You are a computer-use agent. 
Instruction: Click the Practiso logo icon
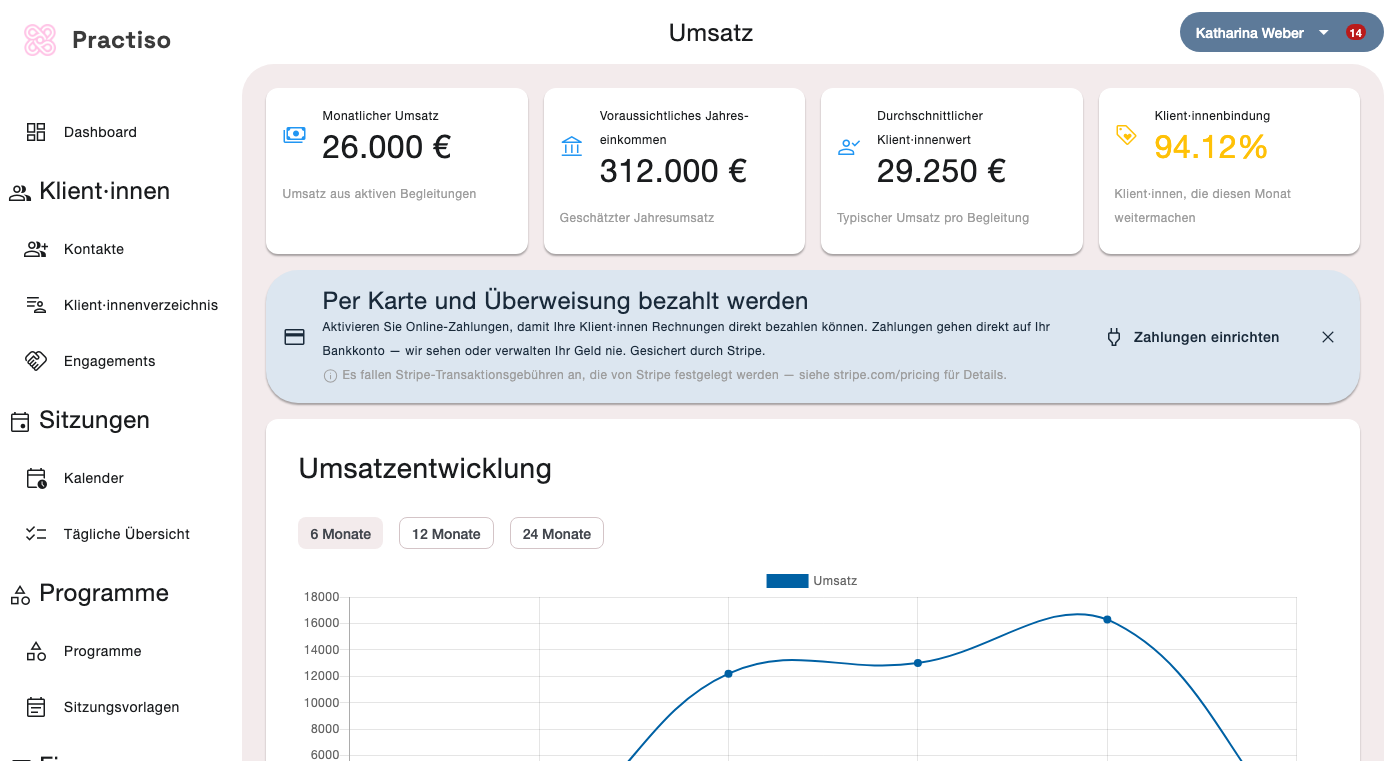coord(40,40)
